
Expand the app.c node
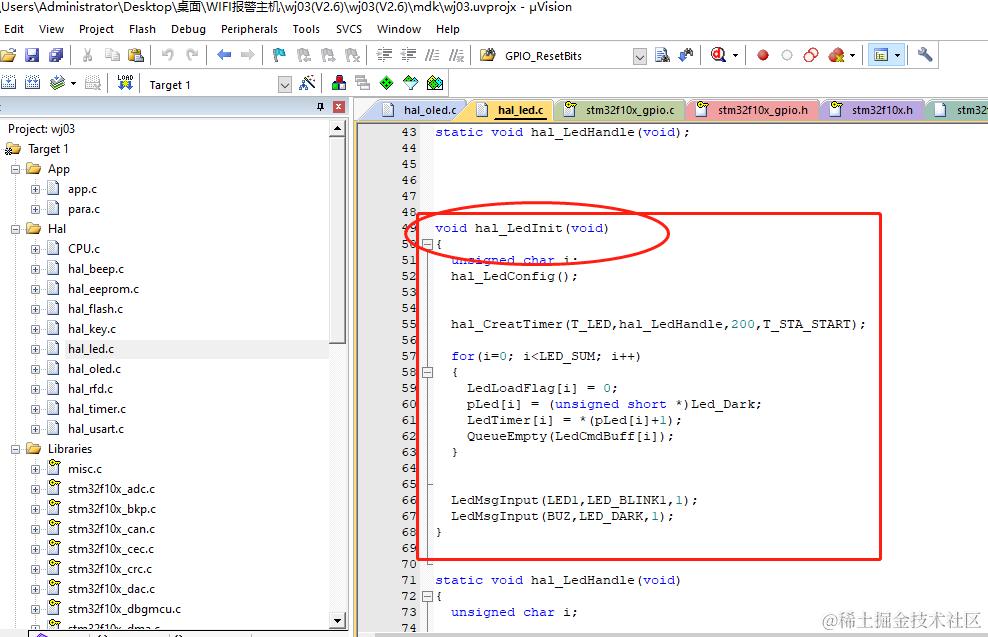pyautogui.click(x=35, y=189)
